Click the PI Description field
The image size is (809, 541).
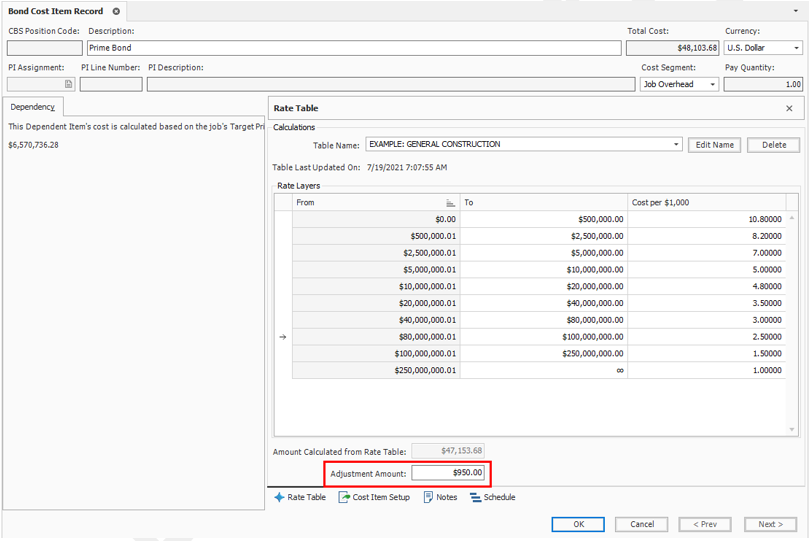click(391, 84)
